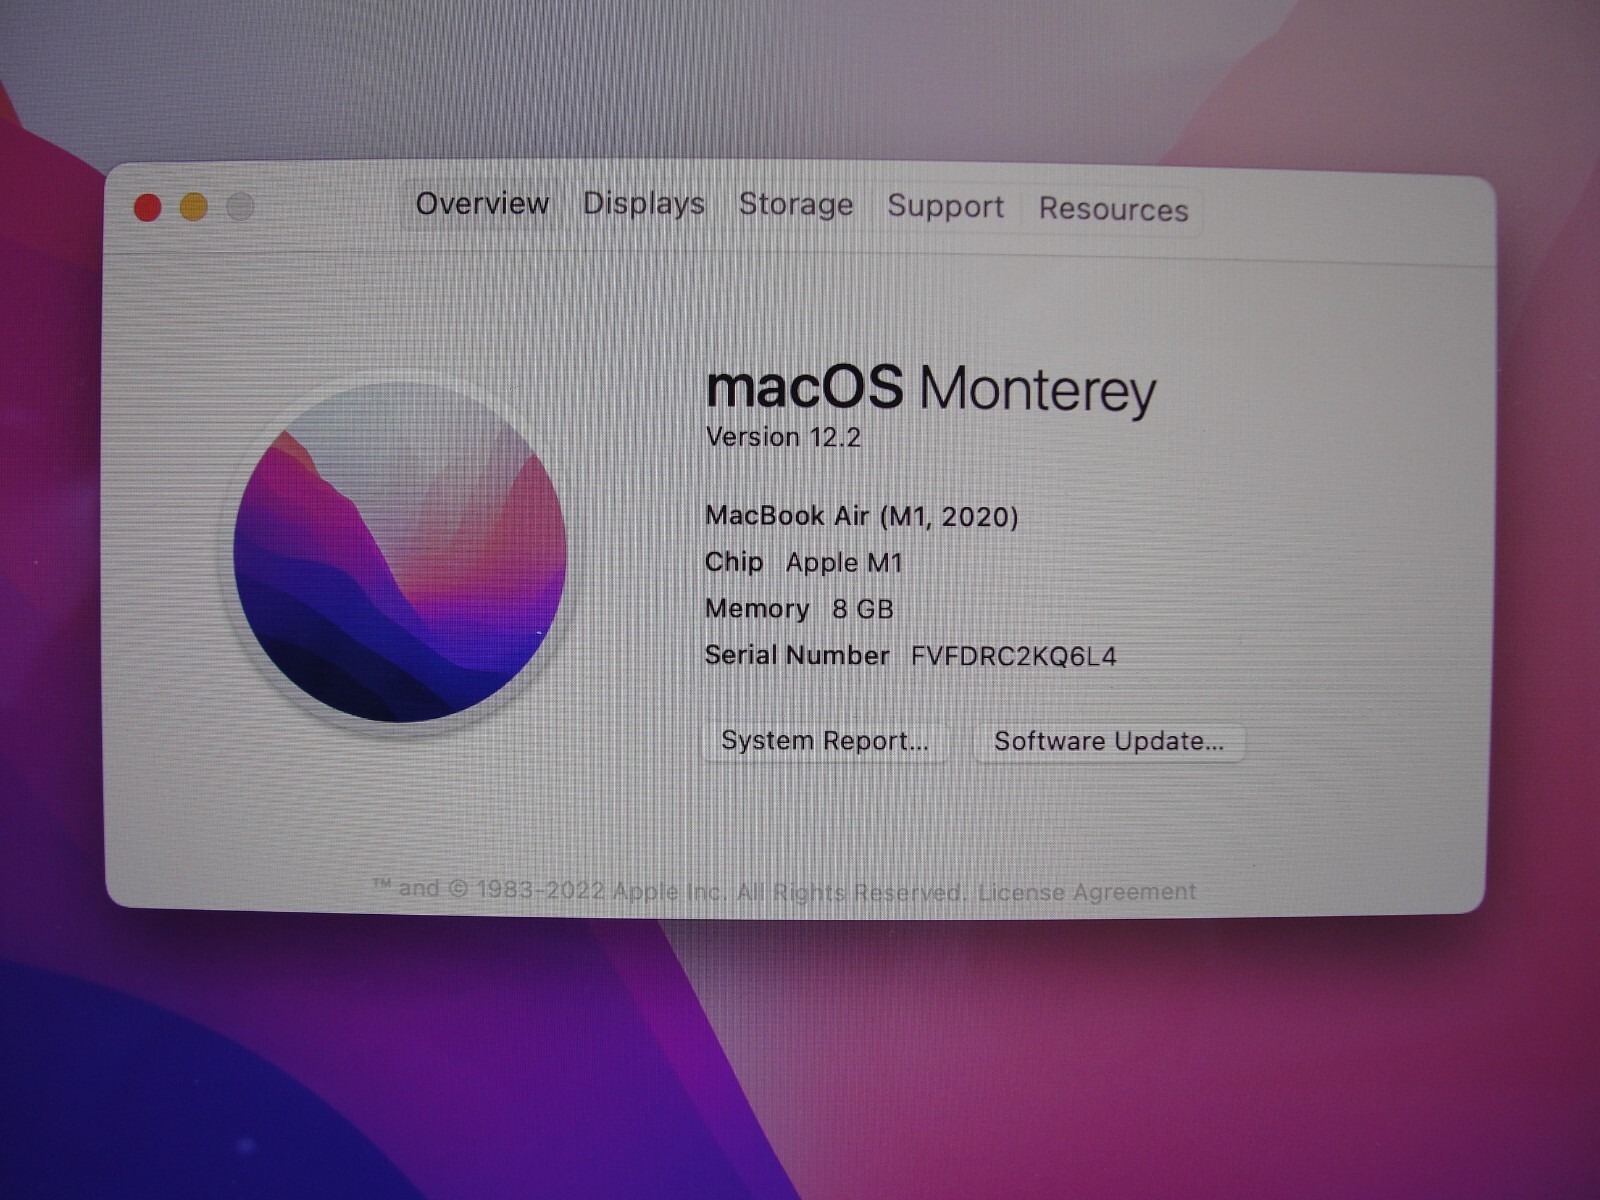Open System Report

click(x=825, y=741)
